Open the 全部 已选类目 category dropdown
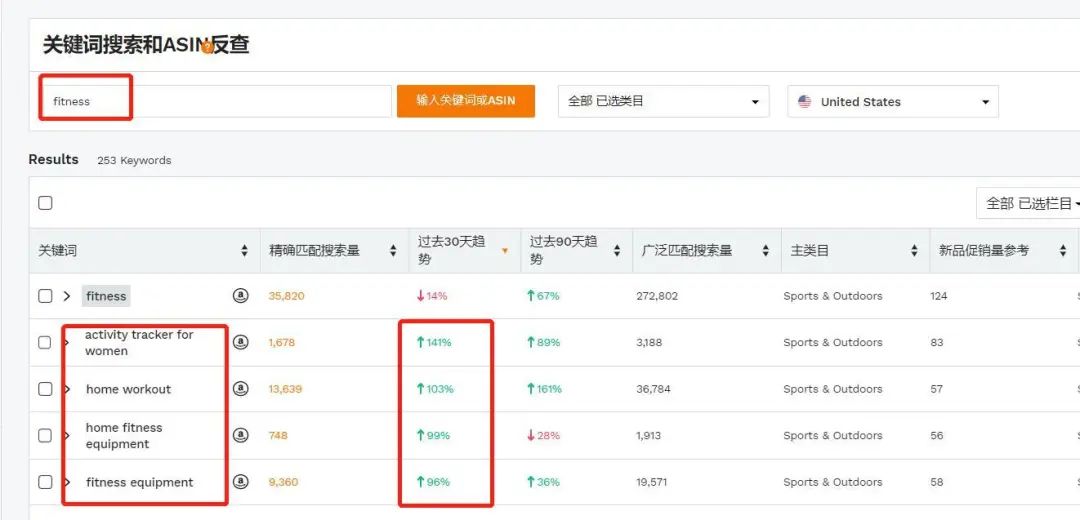The image size is (1080, 520). [x=663, y=101]
